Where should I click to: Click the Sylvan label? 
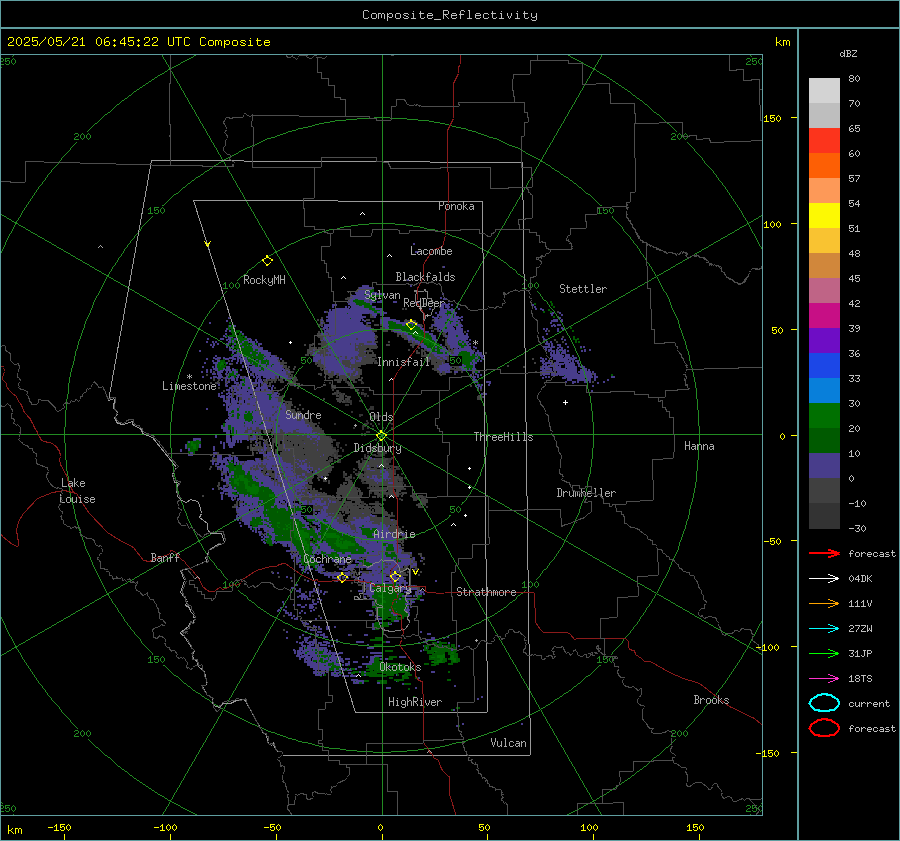tap(382, 295)
